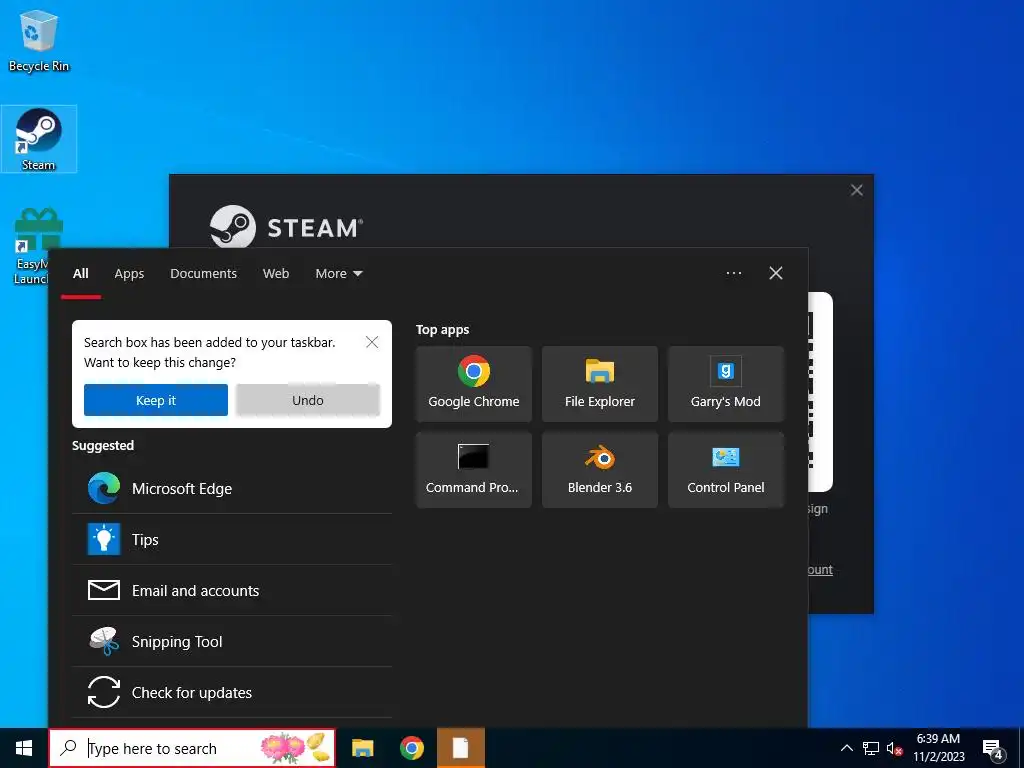Screen dimensions: 1024x768
Task: Open the notification center icon
Action: (x=993, y=748)
